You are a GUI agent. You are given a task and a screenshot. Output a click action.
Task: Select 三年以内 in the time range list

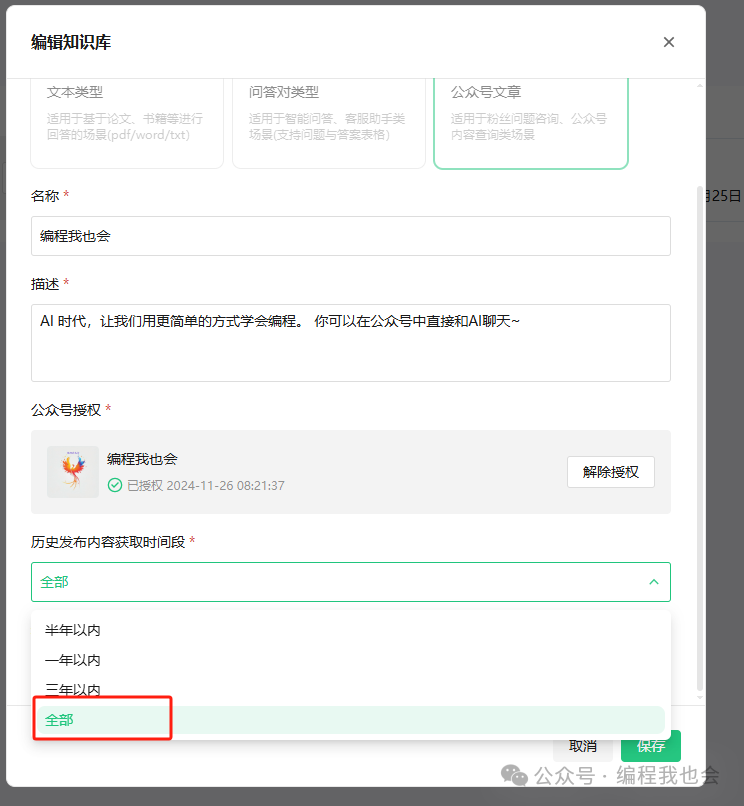coord(73,690)
